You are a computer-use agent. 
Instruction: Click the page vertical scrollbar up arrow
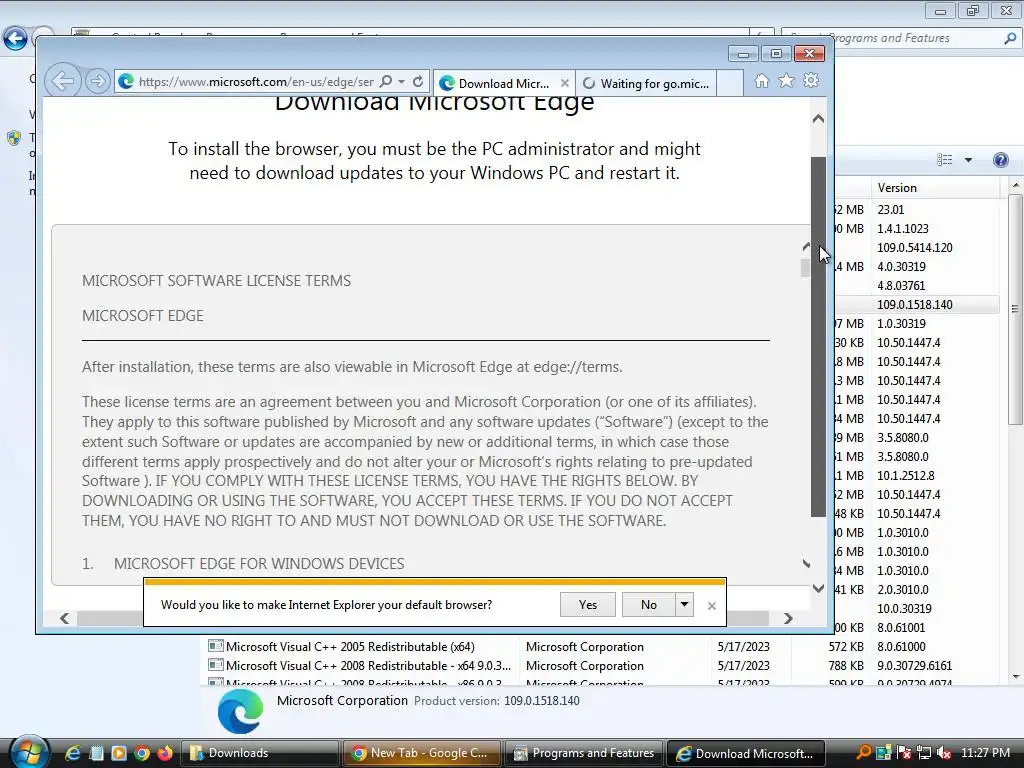tap(818, 119)
